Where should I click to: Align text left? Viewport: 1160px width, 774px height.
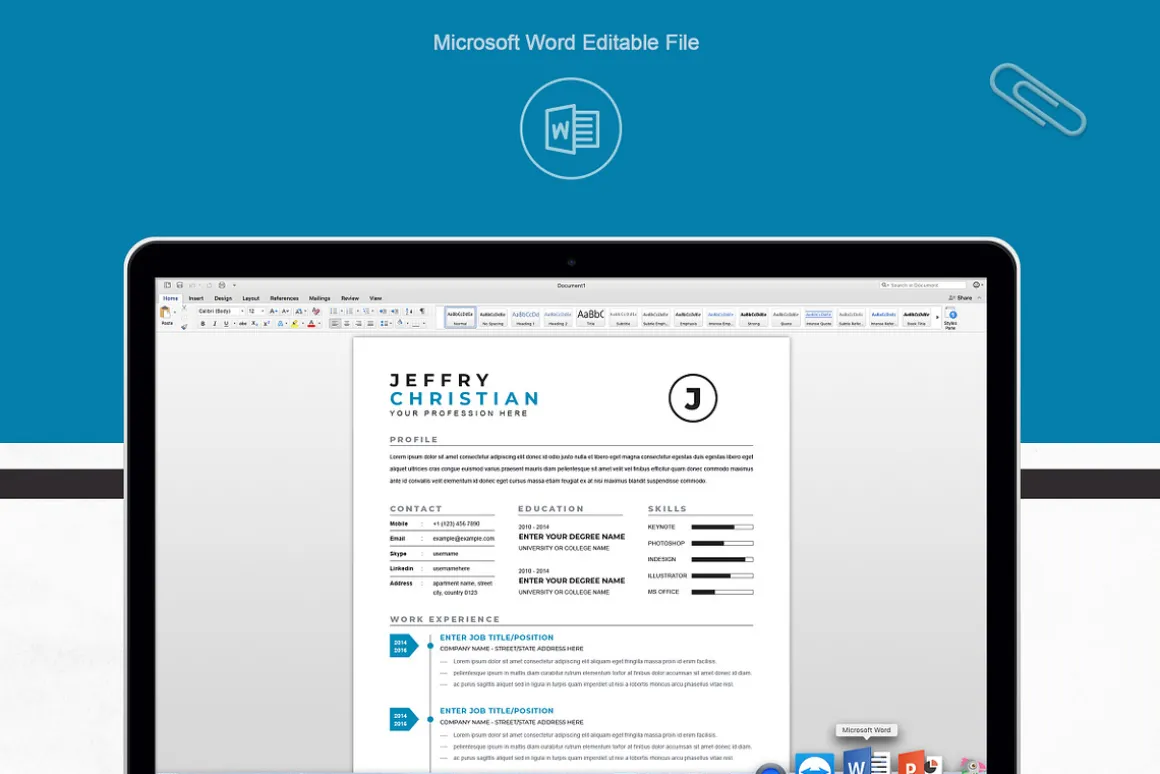335,323
